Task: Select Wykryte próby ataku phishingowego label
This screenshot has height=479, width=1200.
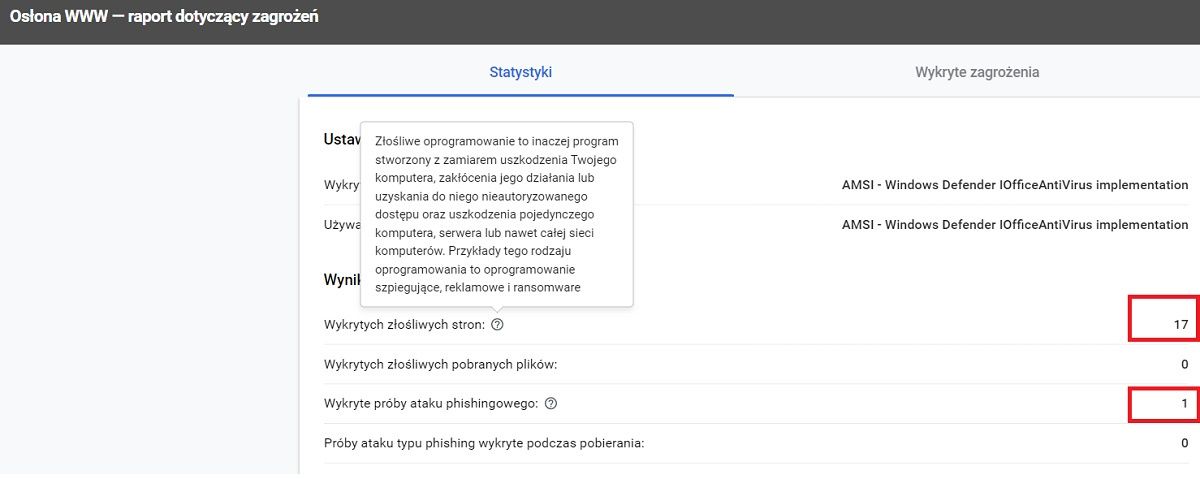Action: point(431,403)
